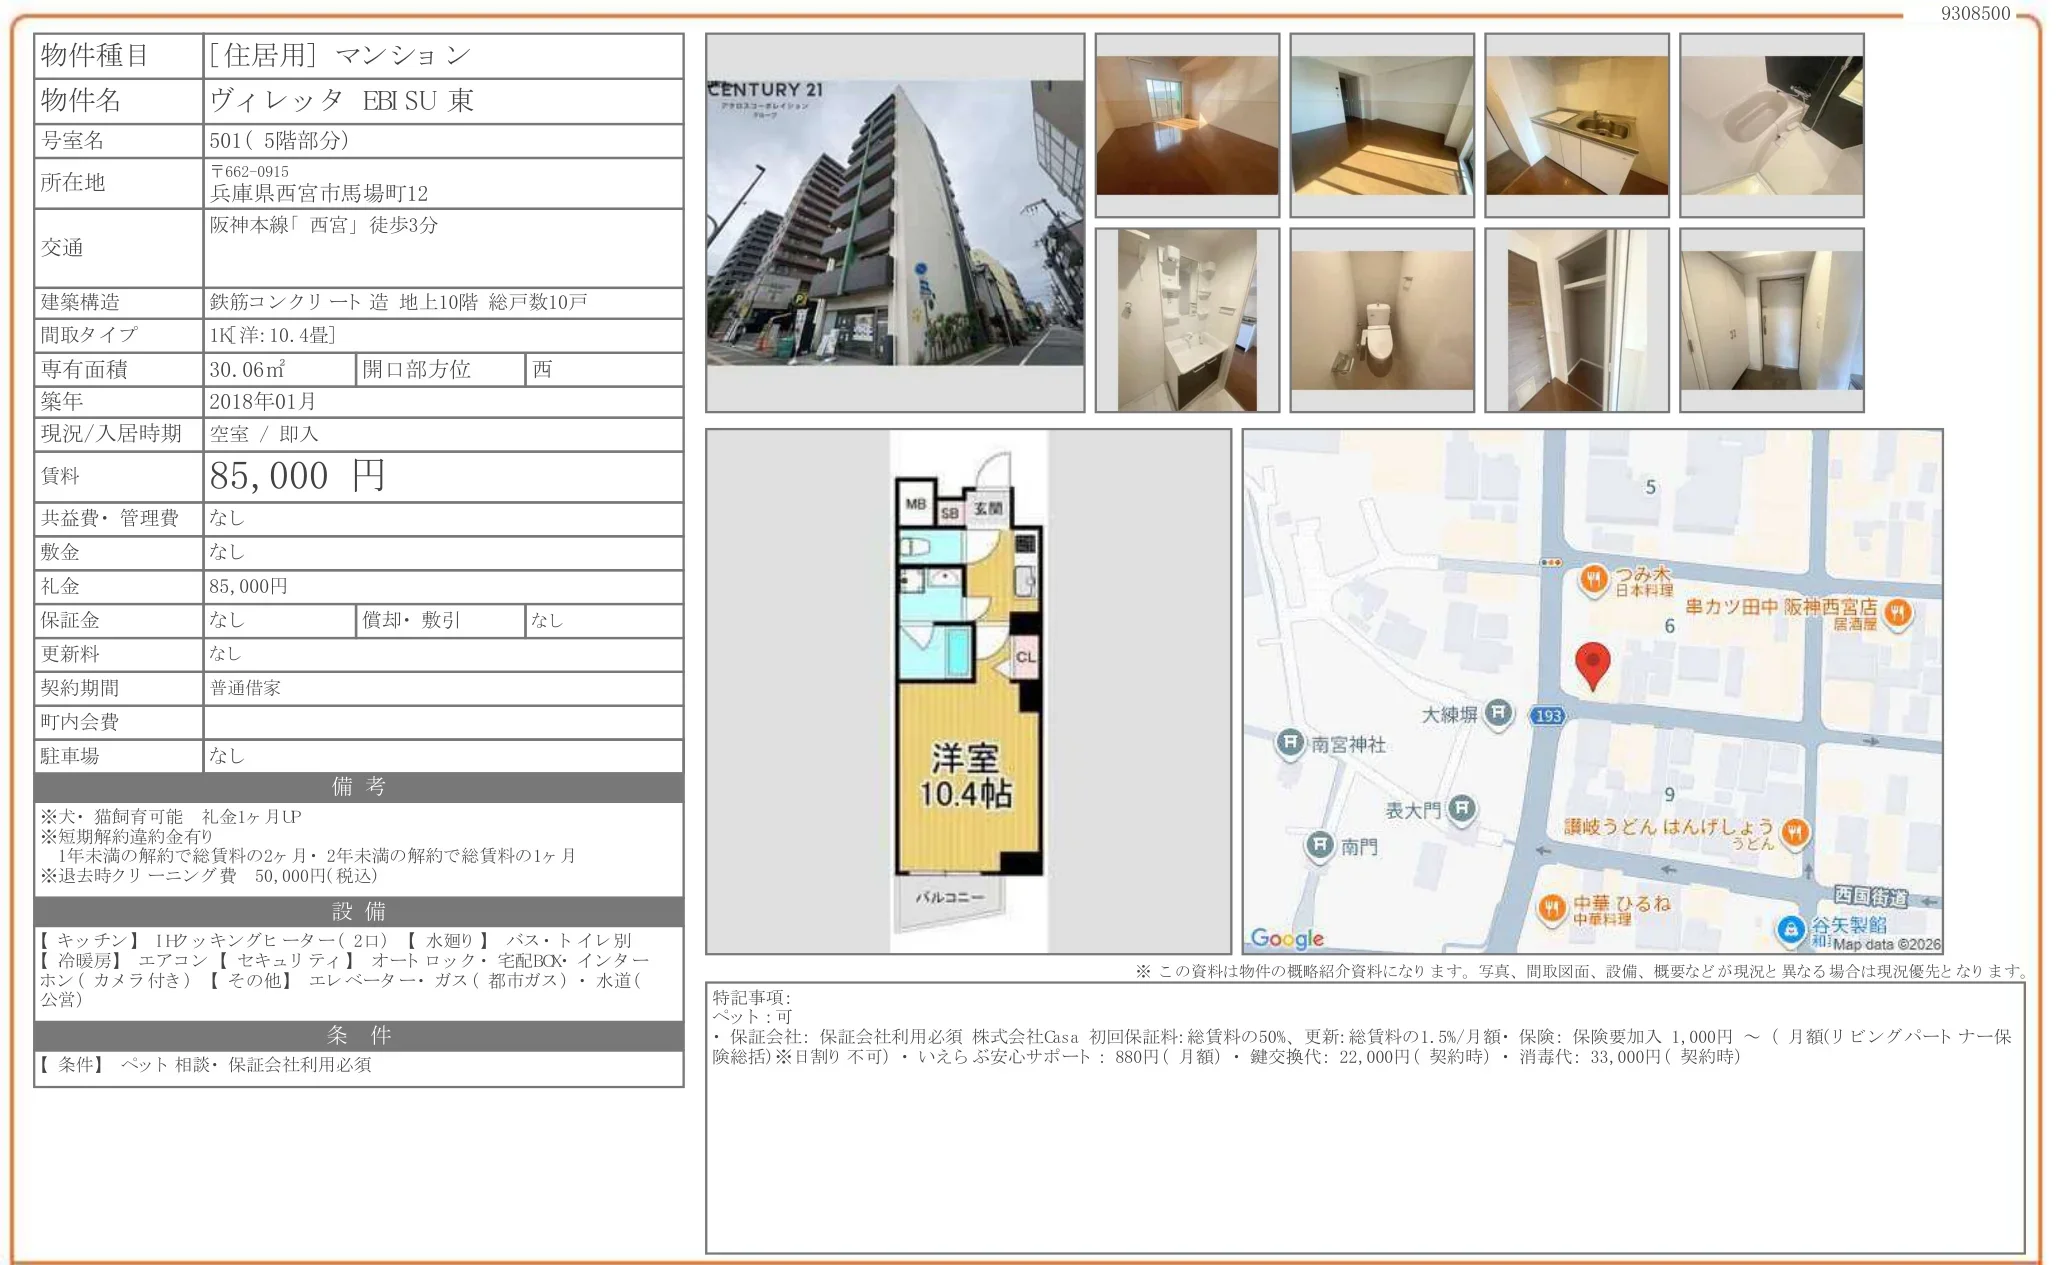2056x1265 pixels.
Task: Open the washbasin vanity photo thumbnail
Action: pyautogui.click(x=1186, y=320)
